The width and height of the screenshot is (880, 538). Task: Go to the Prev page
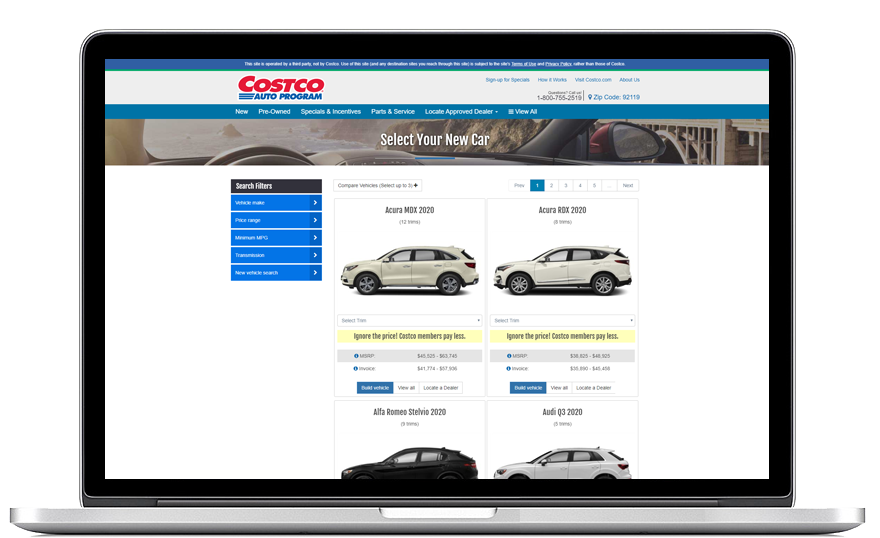(519, 185)
